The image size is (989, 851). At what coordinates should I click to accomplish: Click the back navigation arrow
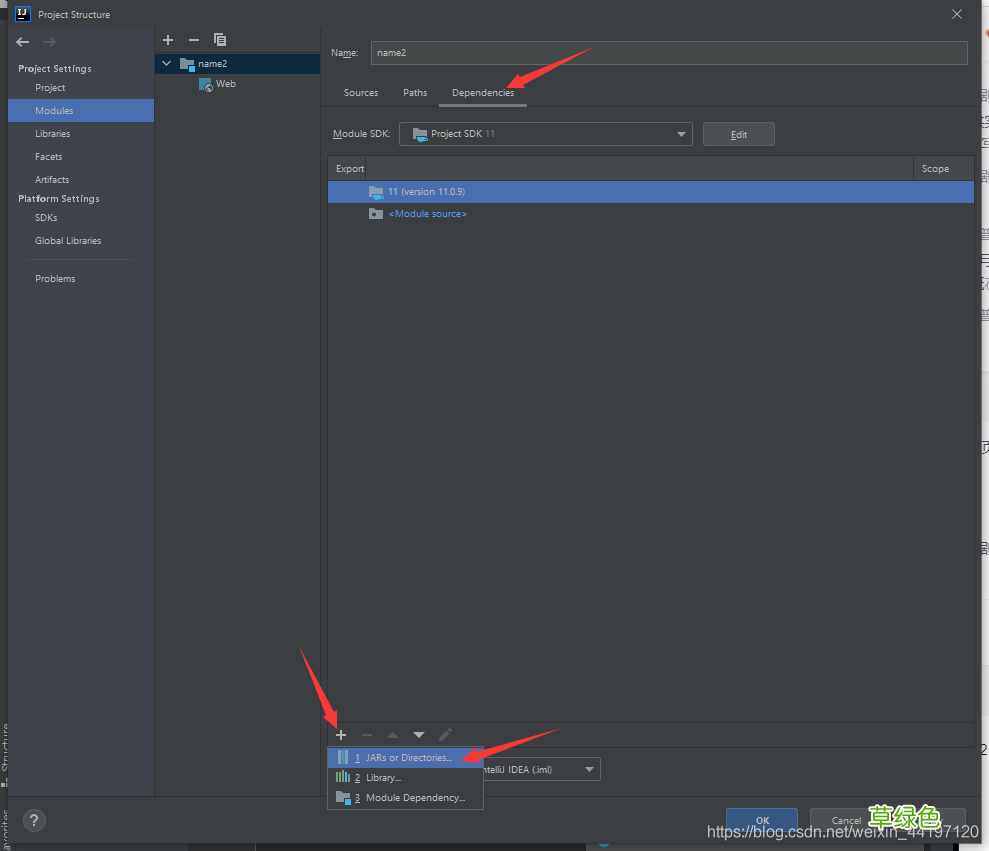coord(23,42)
